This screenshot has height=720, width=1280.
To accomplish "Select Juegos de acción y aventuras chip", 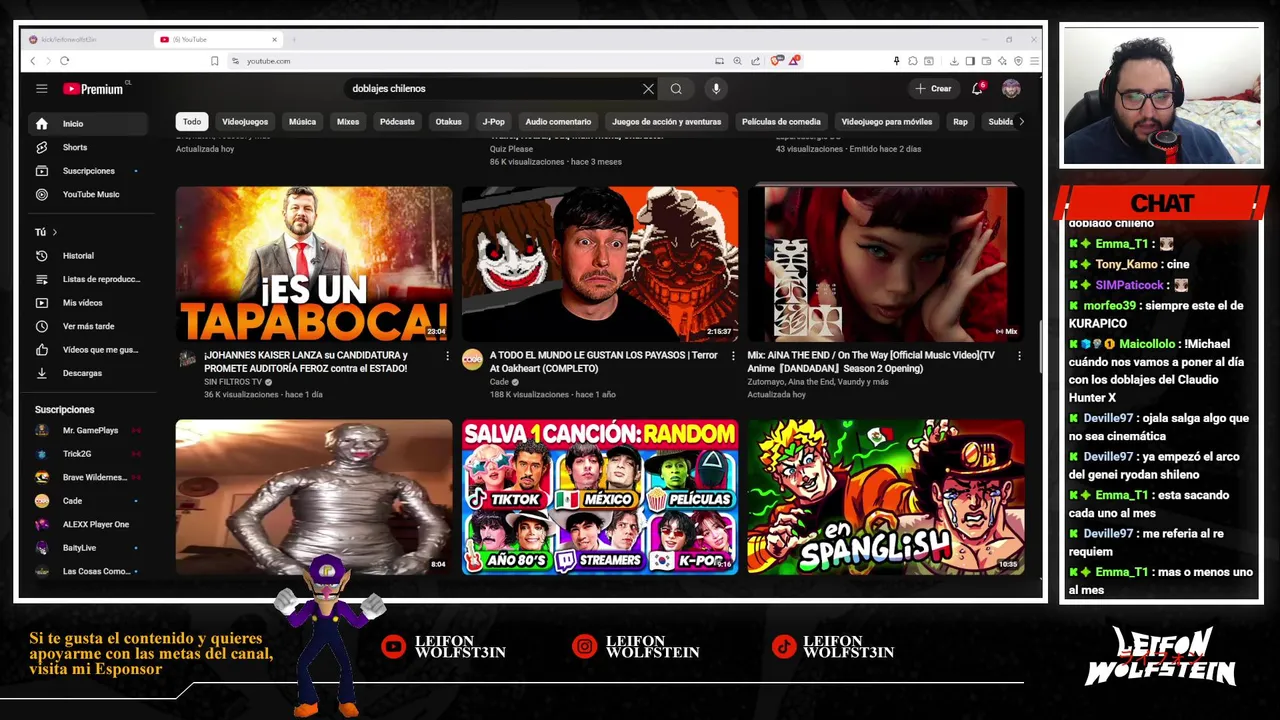I will click(666, 122).
